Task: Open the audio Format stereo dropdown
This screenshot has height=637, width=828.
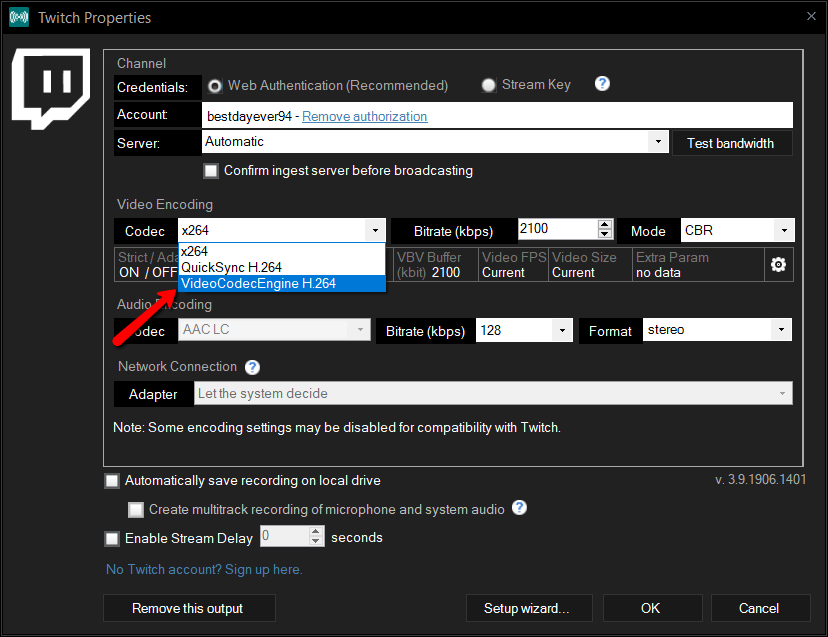Action: click(x=781, y=330)
